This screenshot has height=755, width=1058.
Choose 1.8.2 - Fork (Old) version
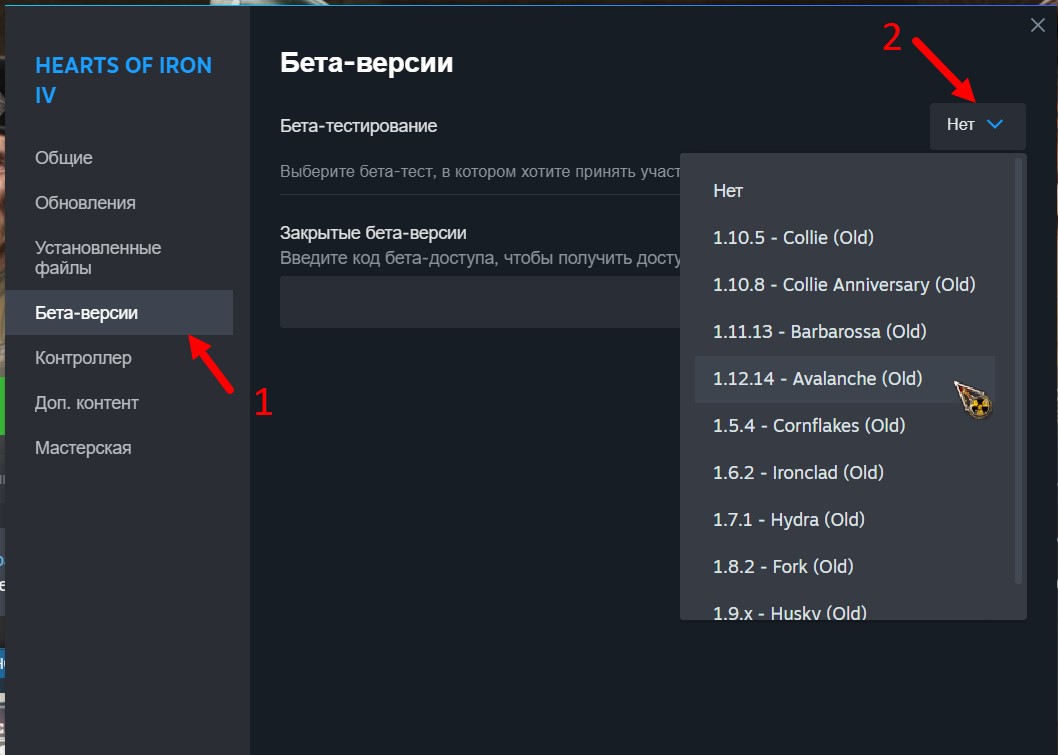point(845,567)
